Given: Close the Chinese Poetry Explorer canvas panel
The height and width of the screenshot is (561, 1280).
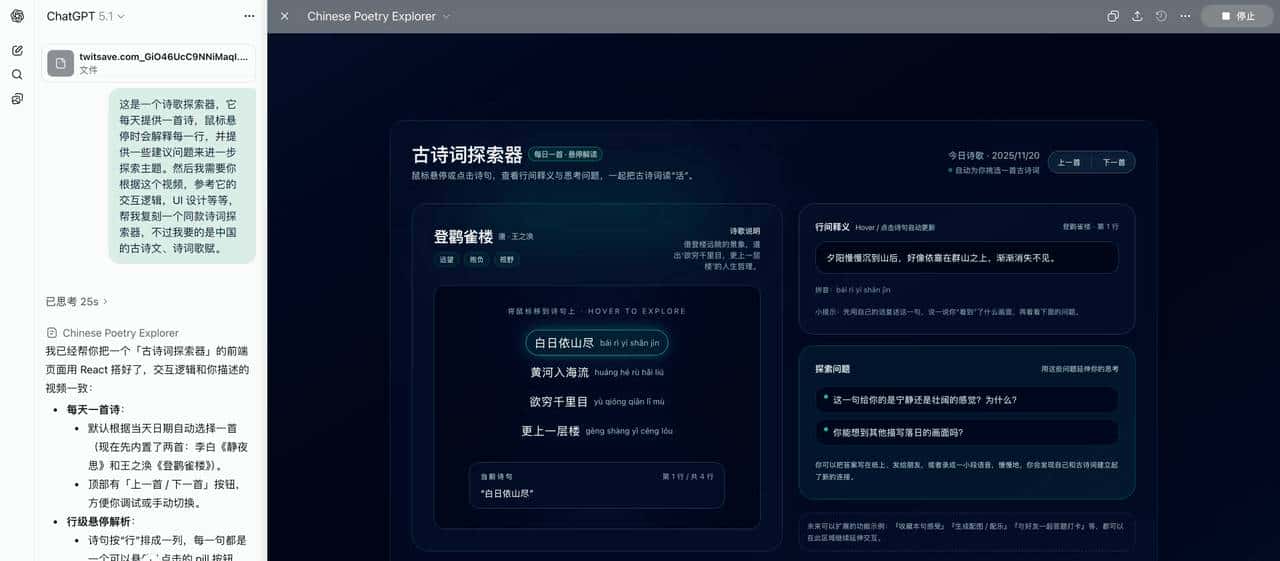Looking at the screenshot, I should pos(285,16).
